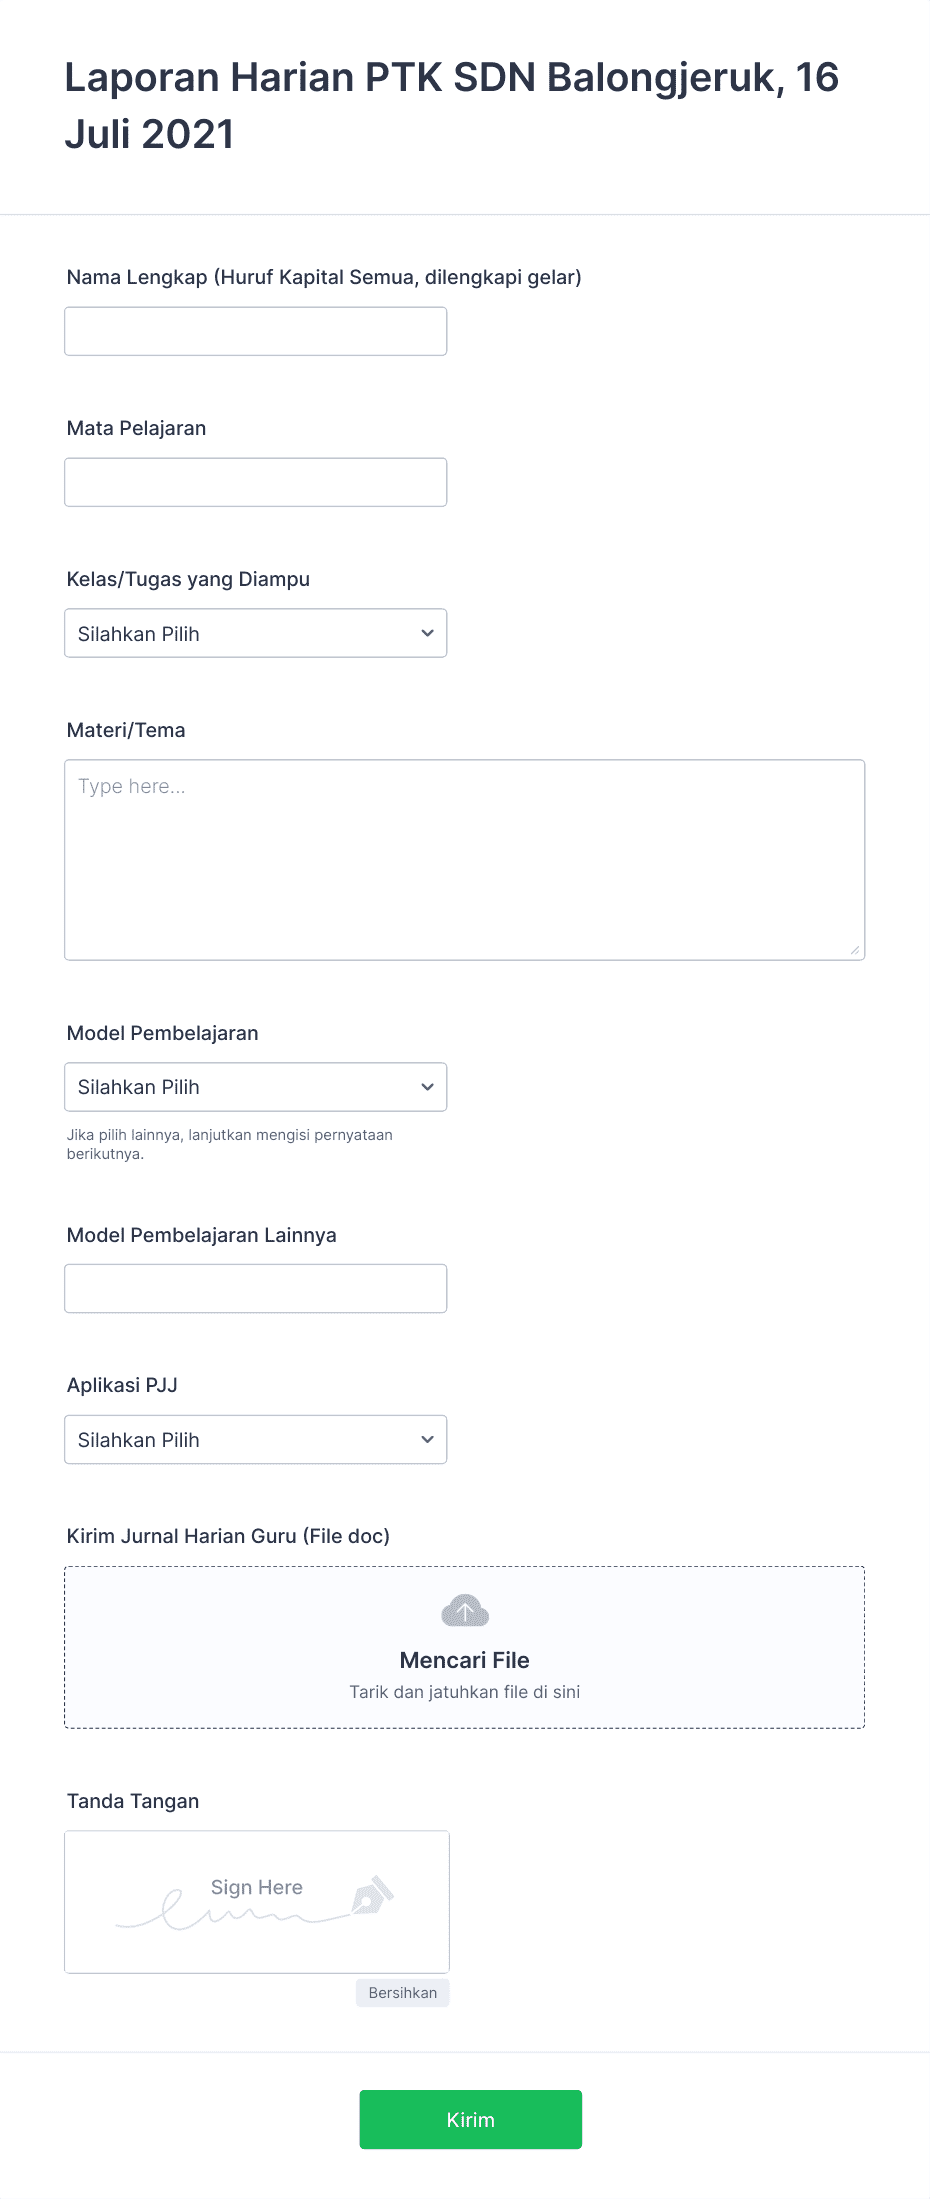Click the chevron arrow on Kelas/Tugas selector
This screenshot has height=2199, width=930.
pyautogui.click(x=427, y=633)
